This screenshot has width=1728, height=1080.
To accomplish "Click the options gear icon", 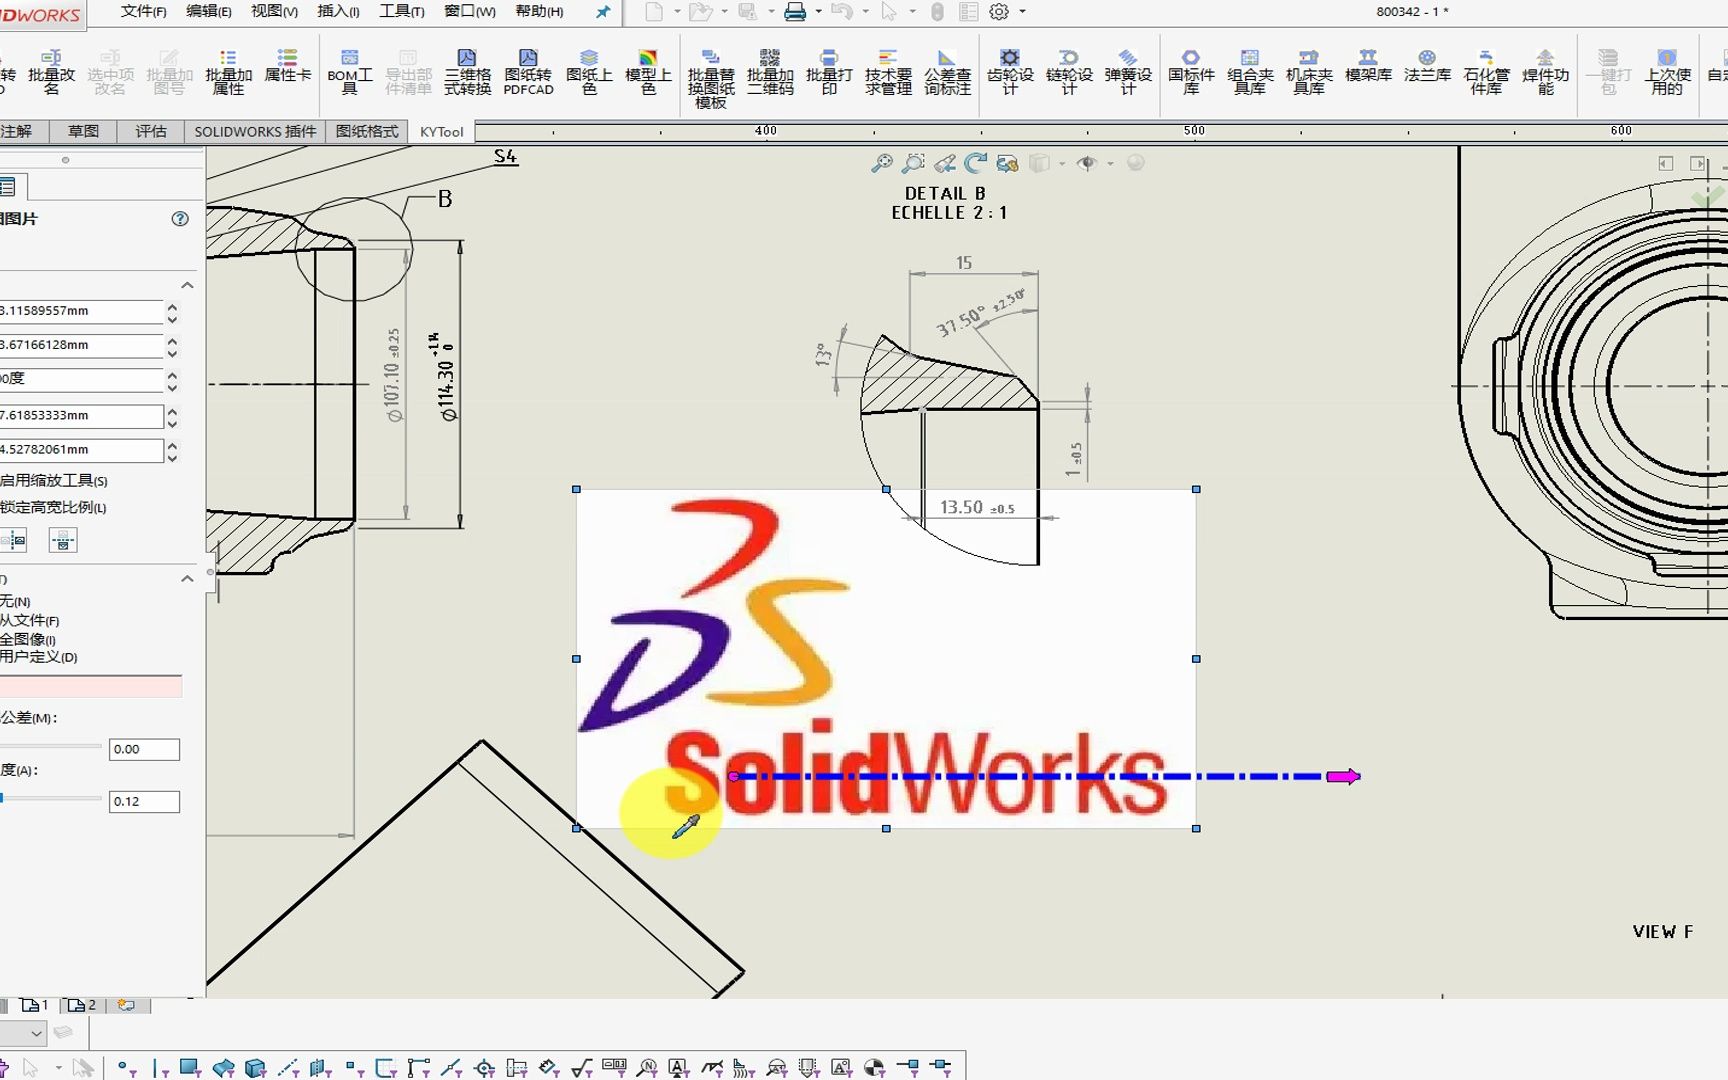I will 999,12.
